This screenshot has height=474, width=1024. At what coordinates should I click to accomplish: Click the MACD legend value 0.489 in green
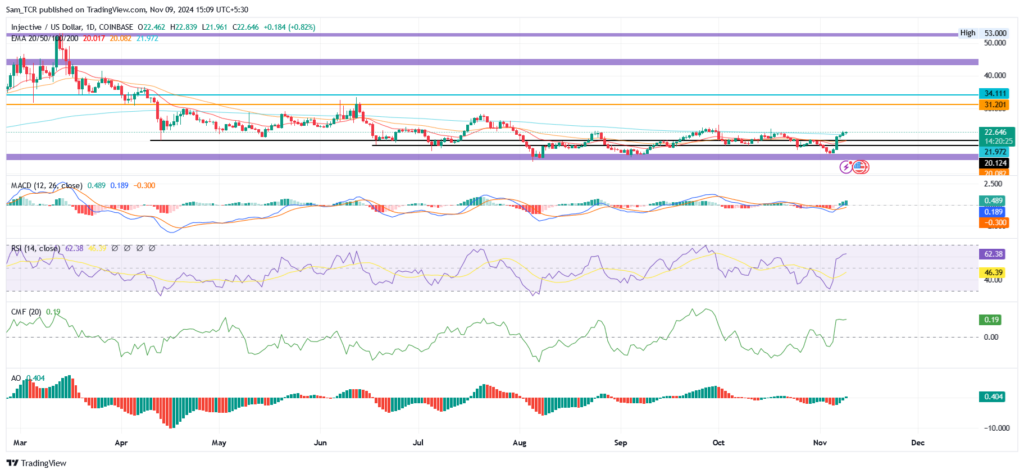[x=98, y=186]
